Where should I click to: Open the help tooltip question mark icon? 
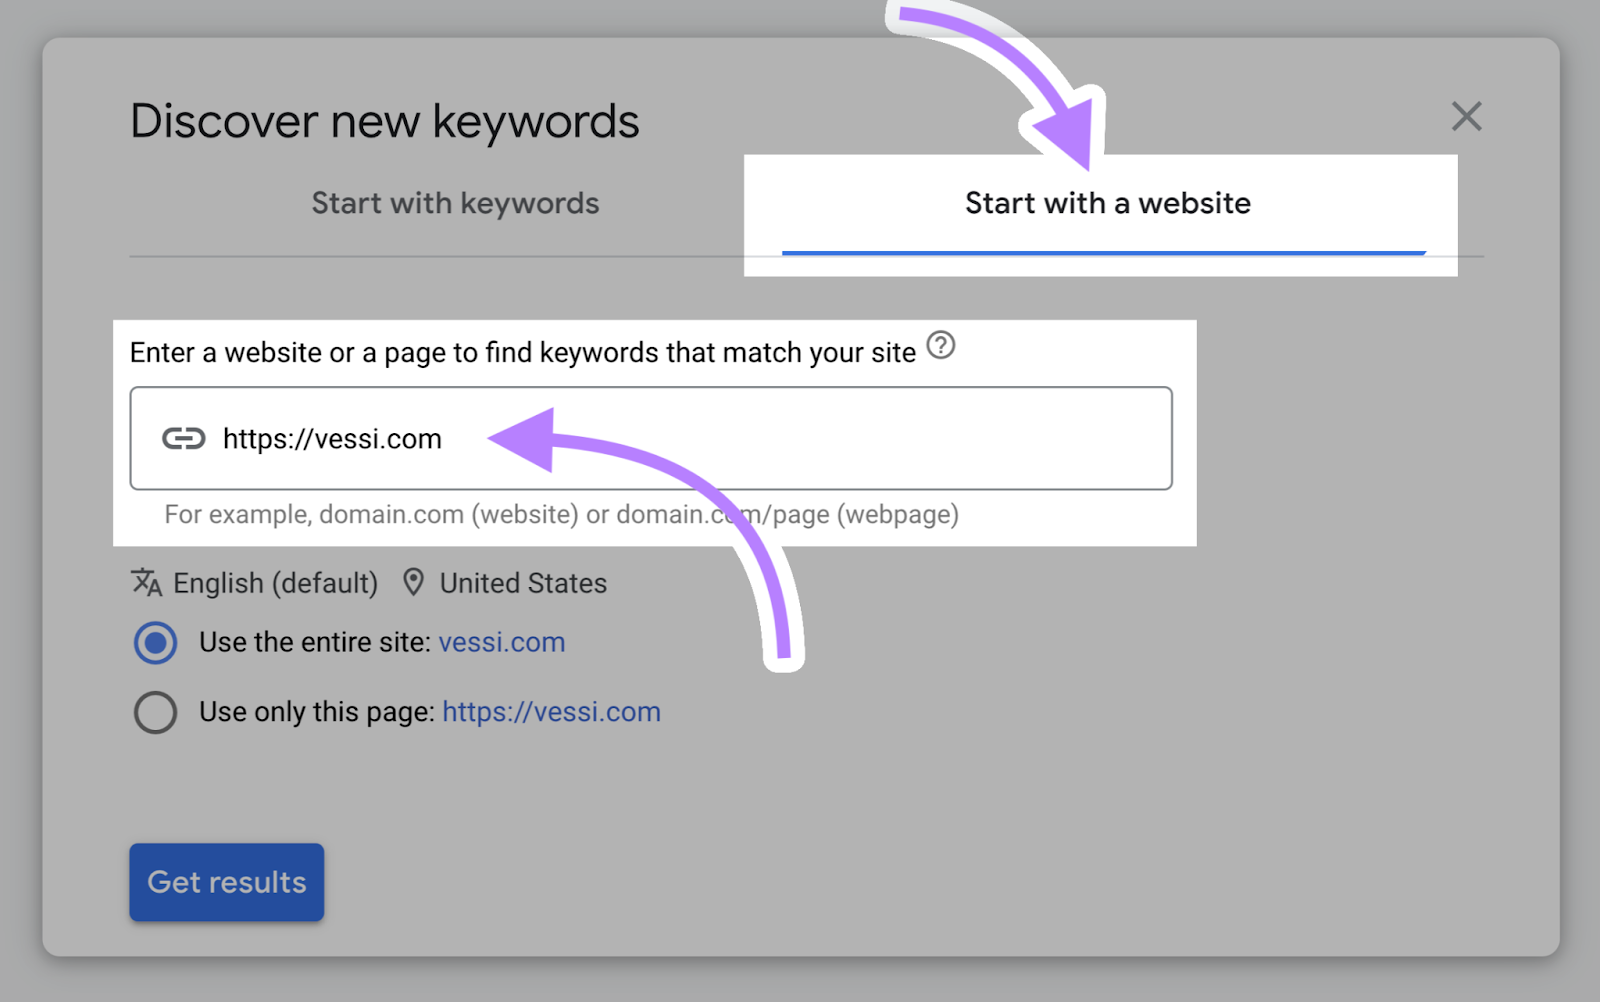(x=941, y=347)
